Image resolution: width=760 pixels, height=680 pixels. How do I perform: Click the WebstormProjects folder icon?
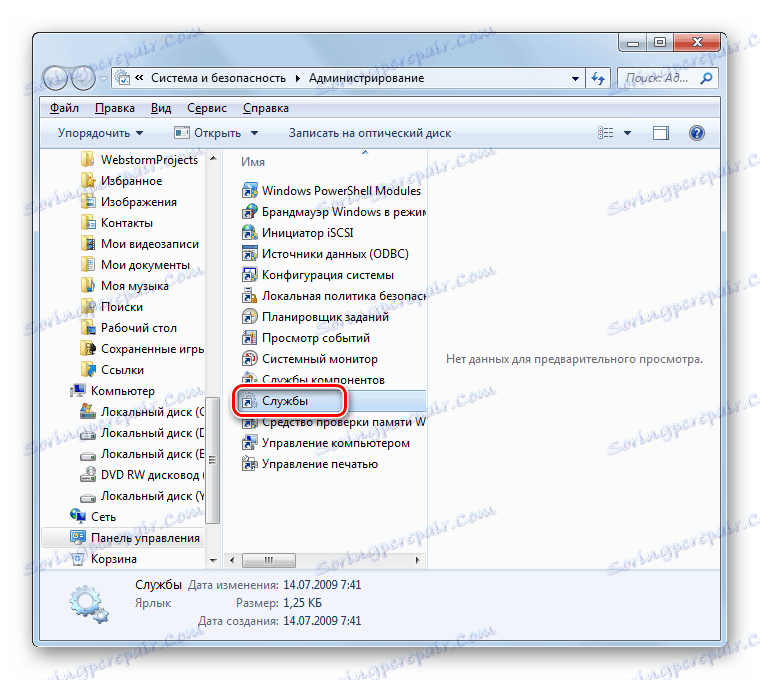(88, 159)
